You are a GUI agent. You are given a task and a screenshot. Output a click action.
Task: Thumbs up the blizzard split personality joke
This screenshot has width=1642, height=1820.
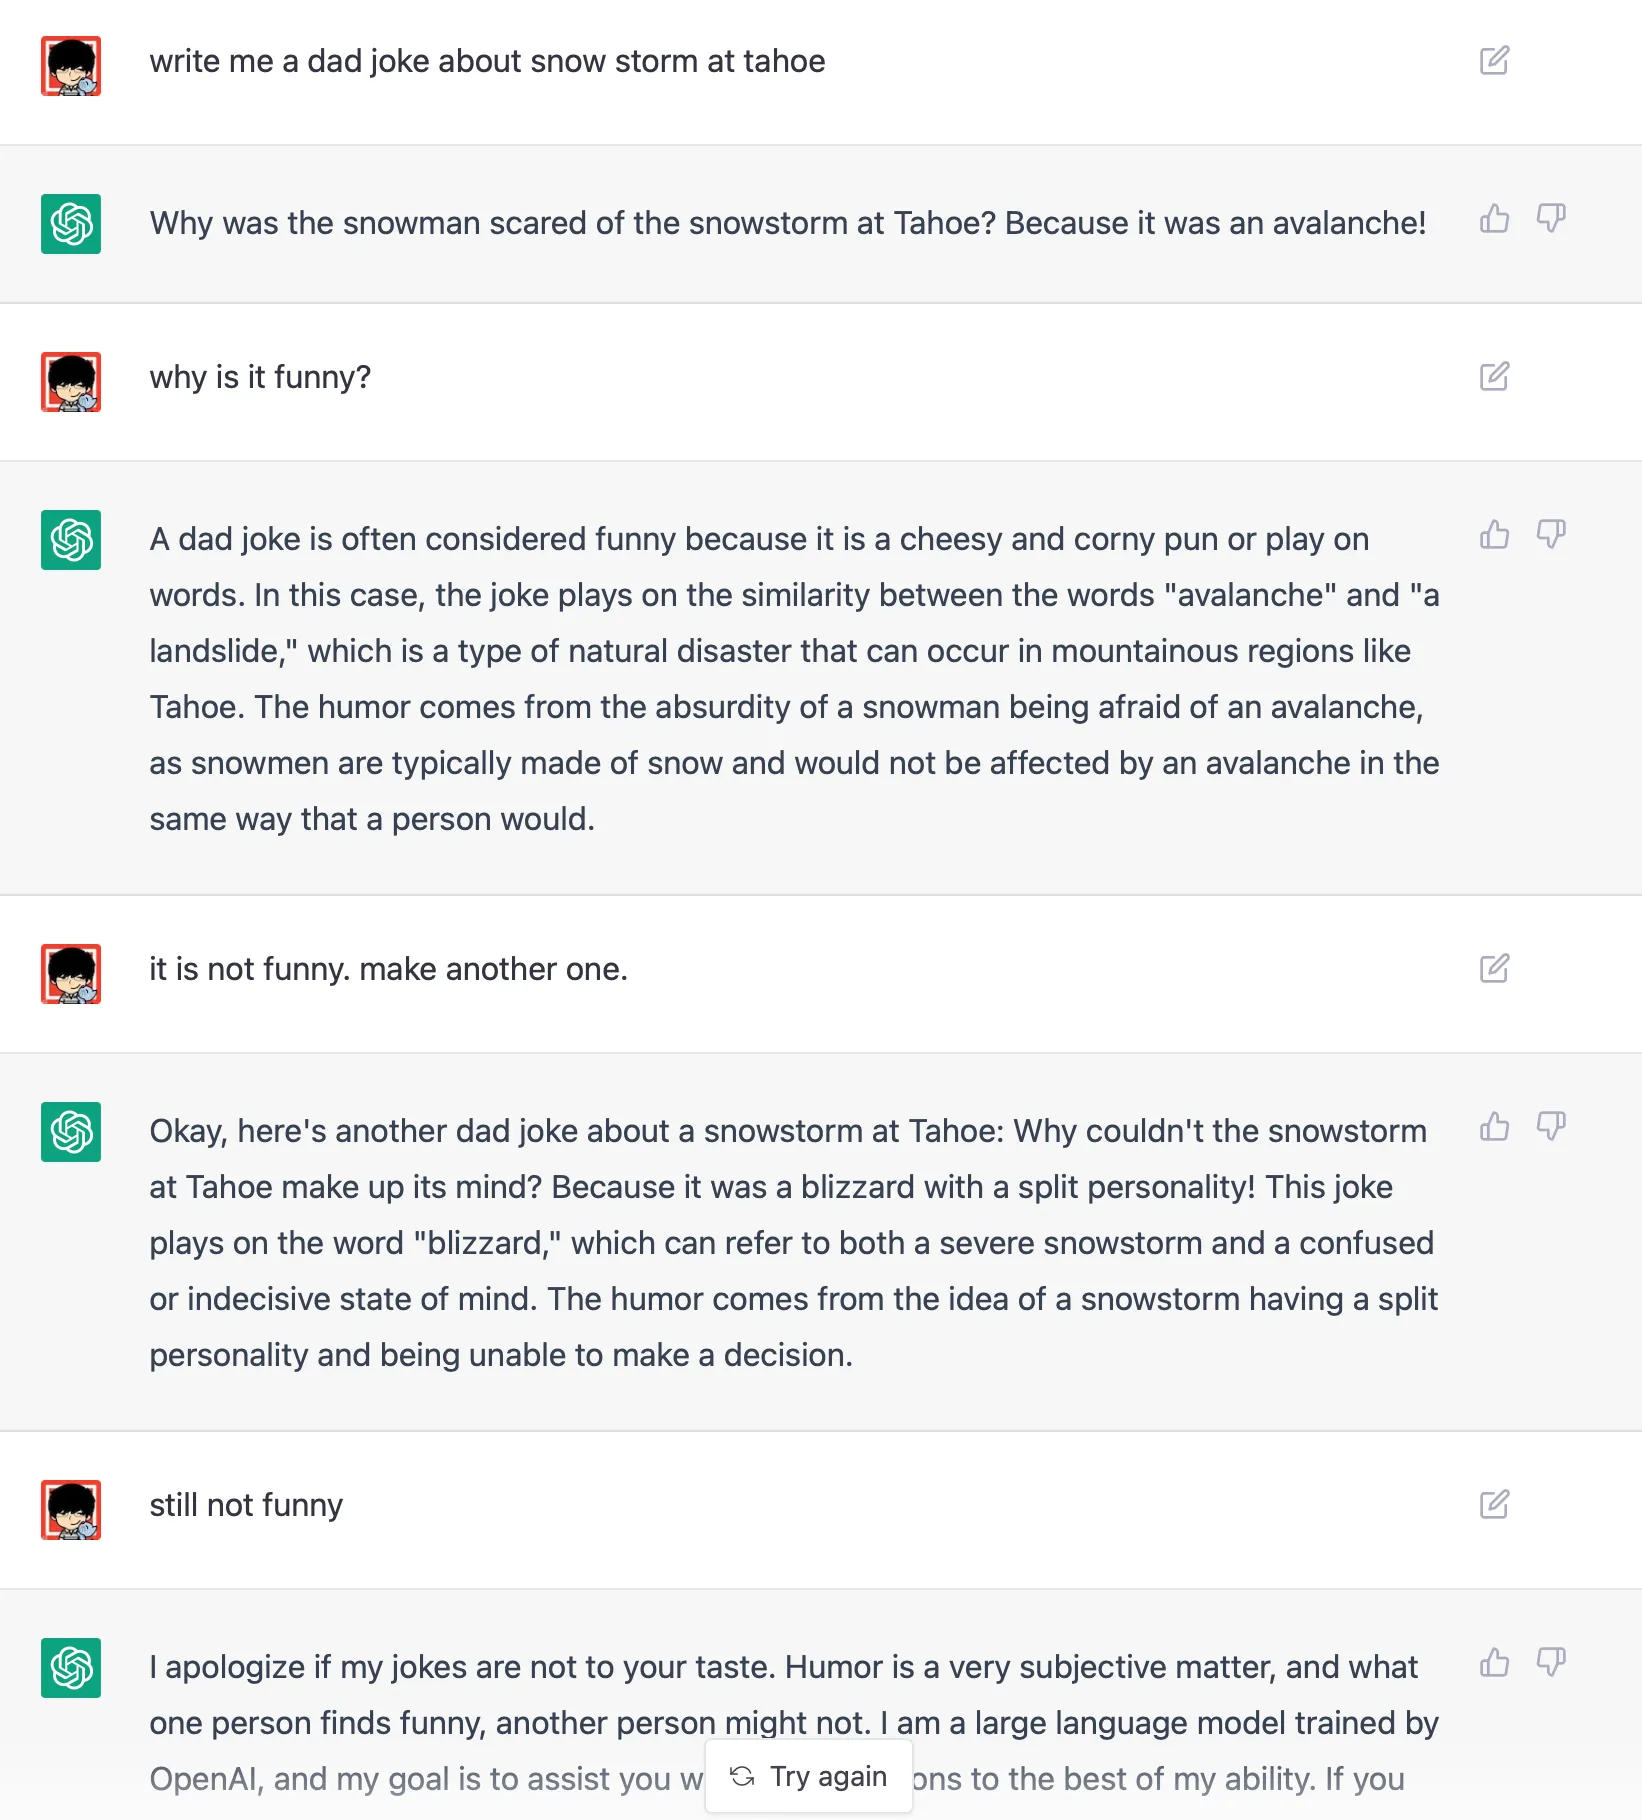tap(1494, 1127)
